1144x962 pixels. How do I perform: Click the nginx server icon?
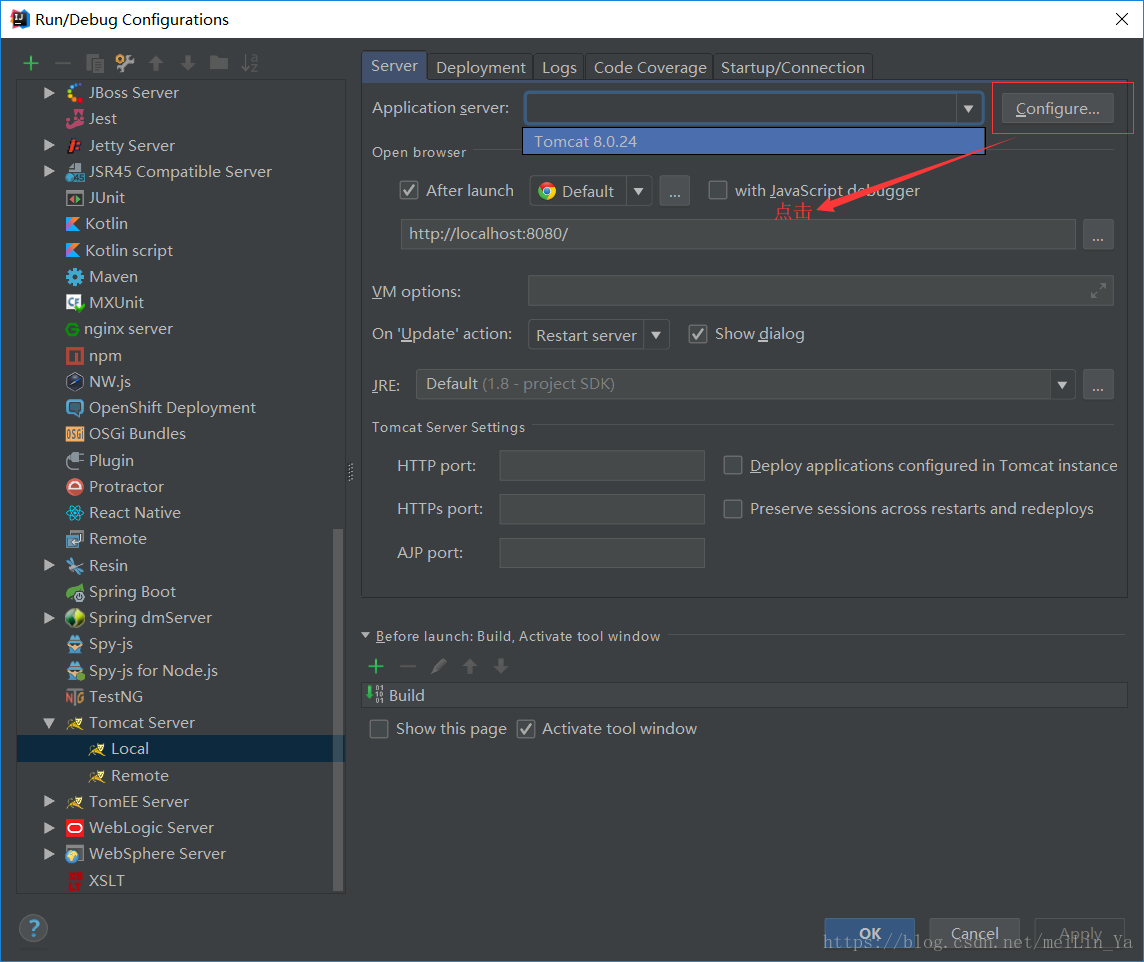pos(72,330)
